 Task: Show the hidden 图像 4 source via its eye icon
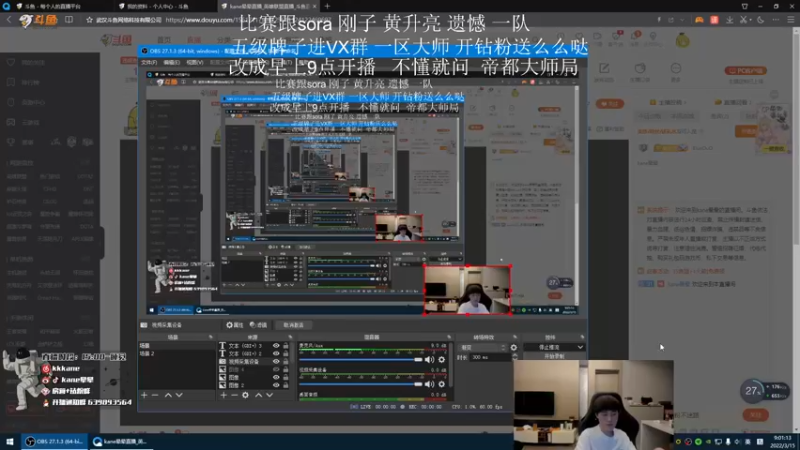[276, 369]
